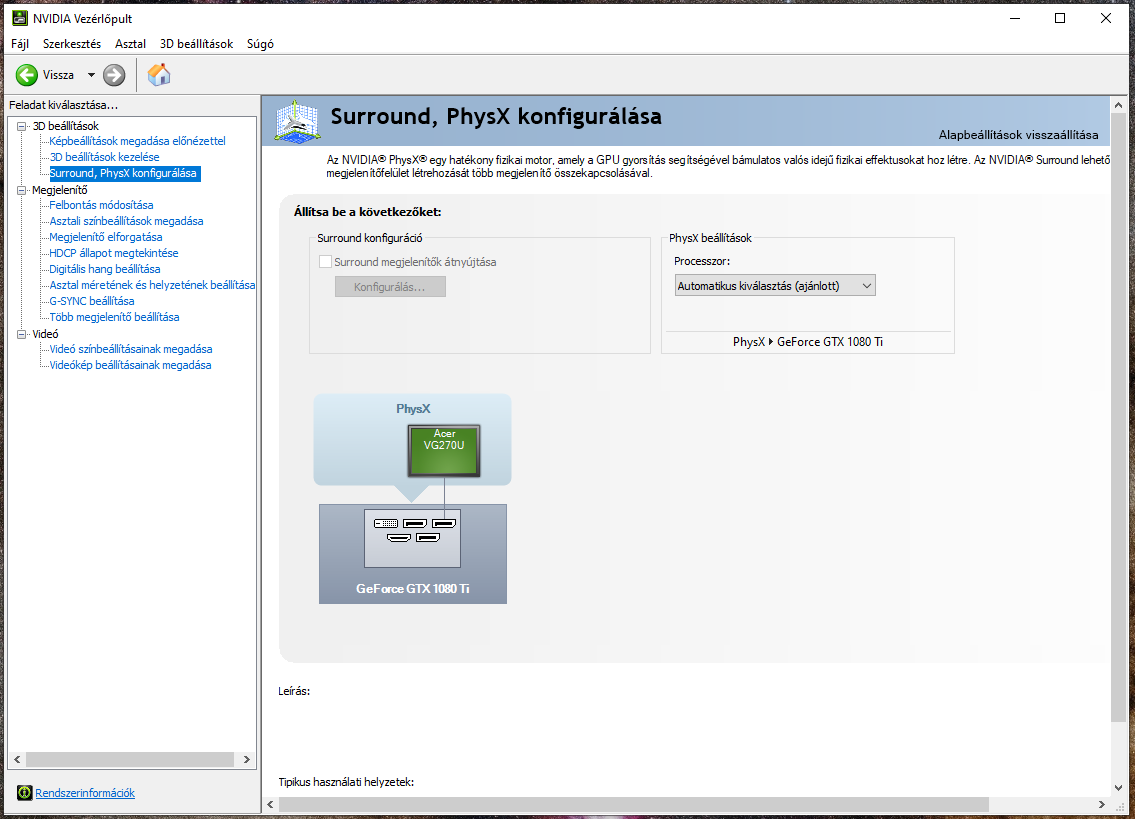Open the Szerkesztés menu
The width and height of the screenshot is (1135, 819).
pos(72,43)
